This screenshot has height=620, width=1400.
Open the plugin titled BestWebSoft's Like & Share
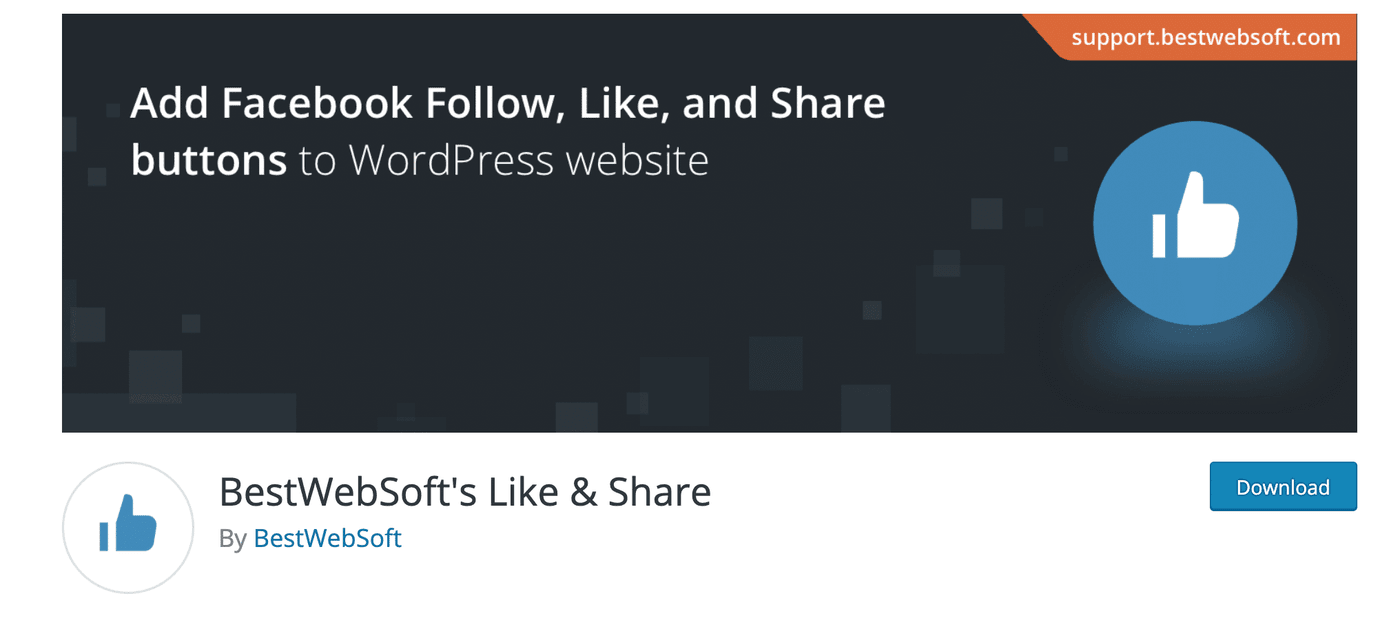(x=466, y=491)
